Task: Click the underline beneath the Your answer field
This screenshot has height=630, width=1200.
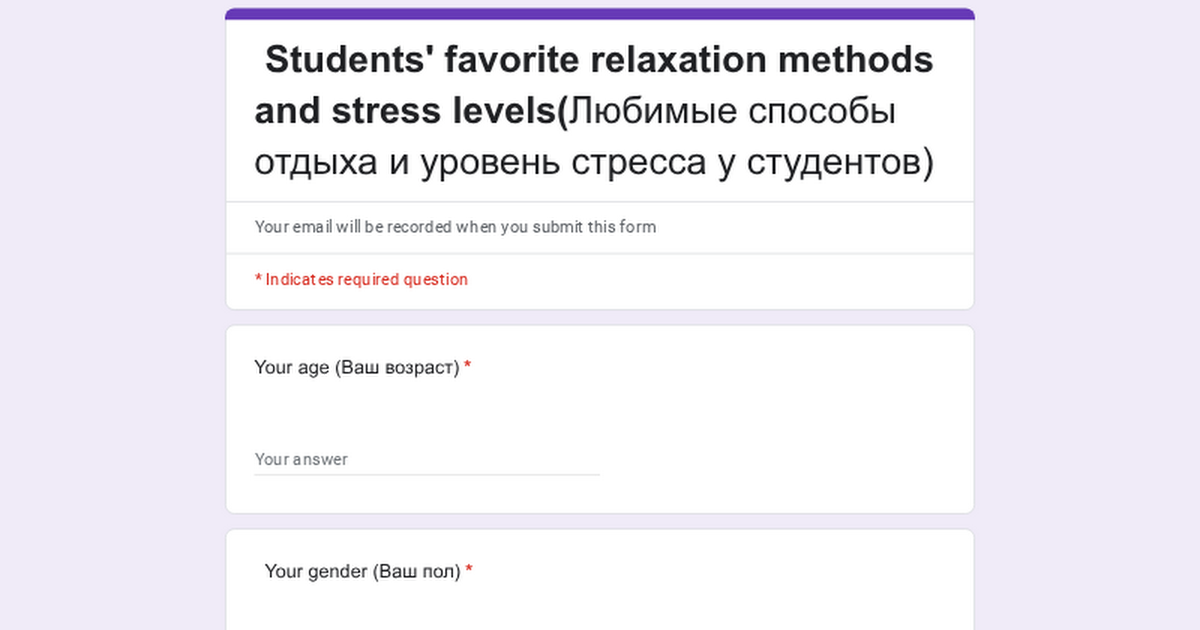Action: coord(427,474)
